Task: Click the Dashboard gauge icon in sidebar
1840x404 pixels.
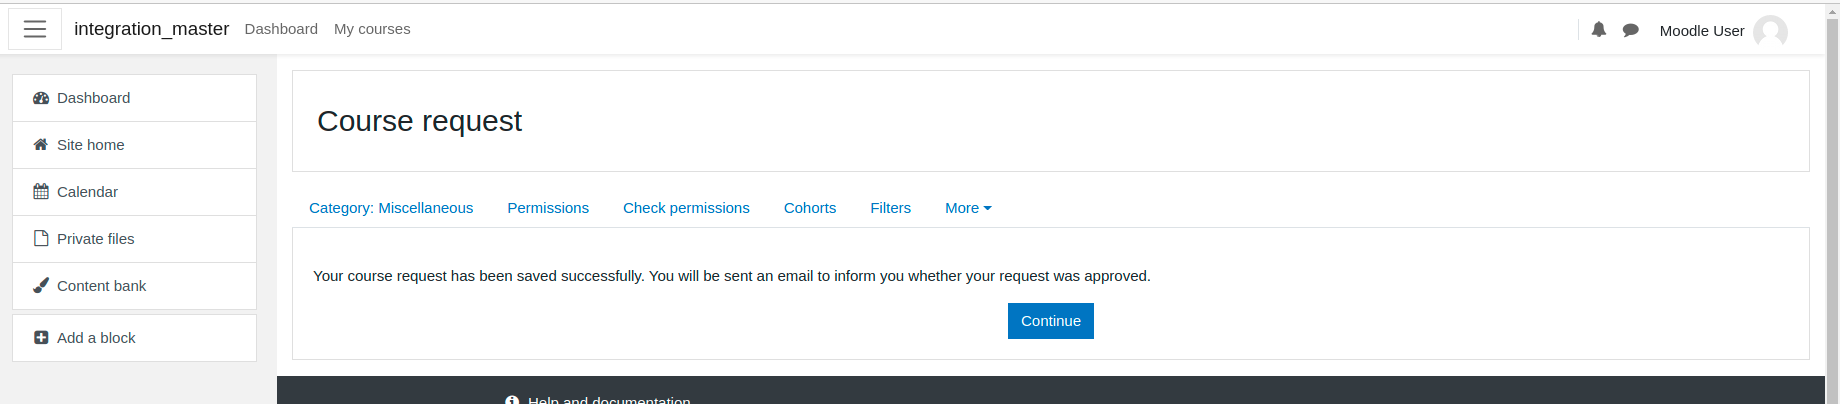Action: (x=41, y=98)
